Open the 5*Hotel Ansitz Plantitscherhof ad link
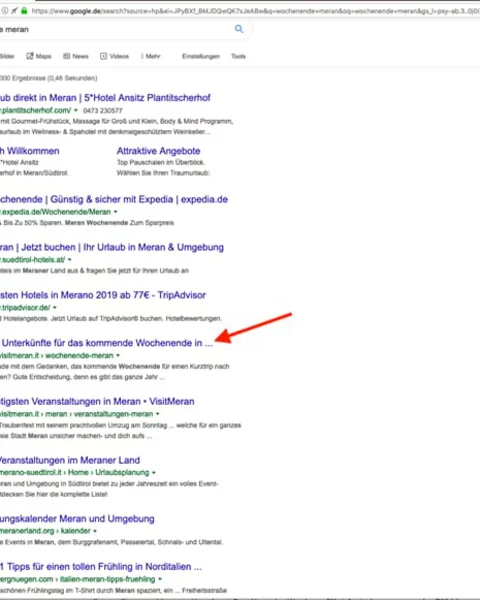This screenshot has width=480, height=600. pyautogui.click(x=105, y=98)
